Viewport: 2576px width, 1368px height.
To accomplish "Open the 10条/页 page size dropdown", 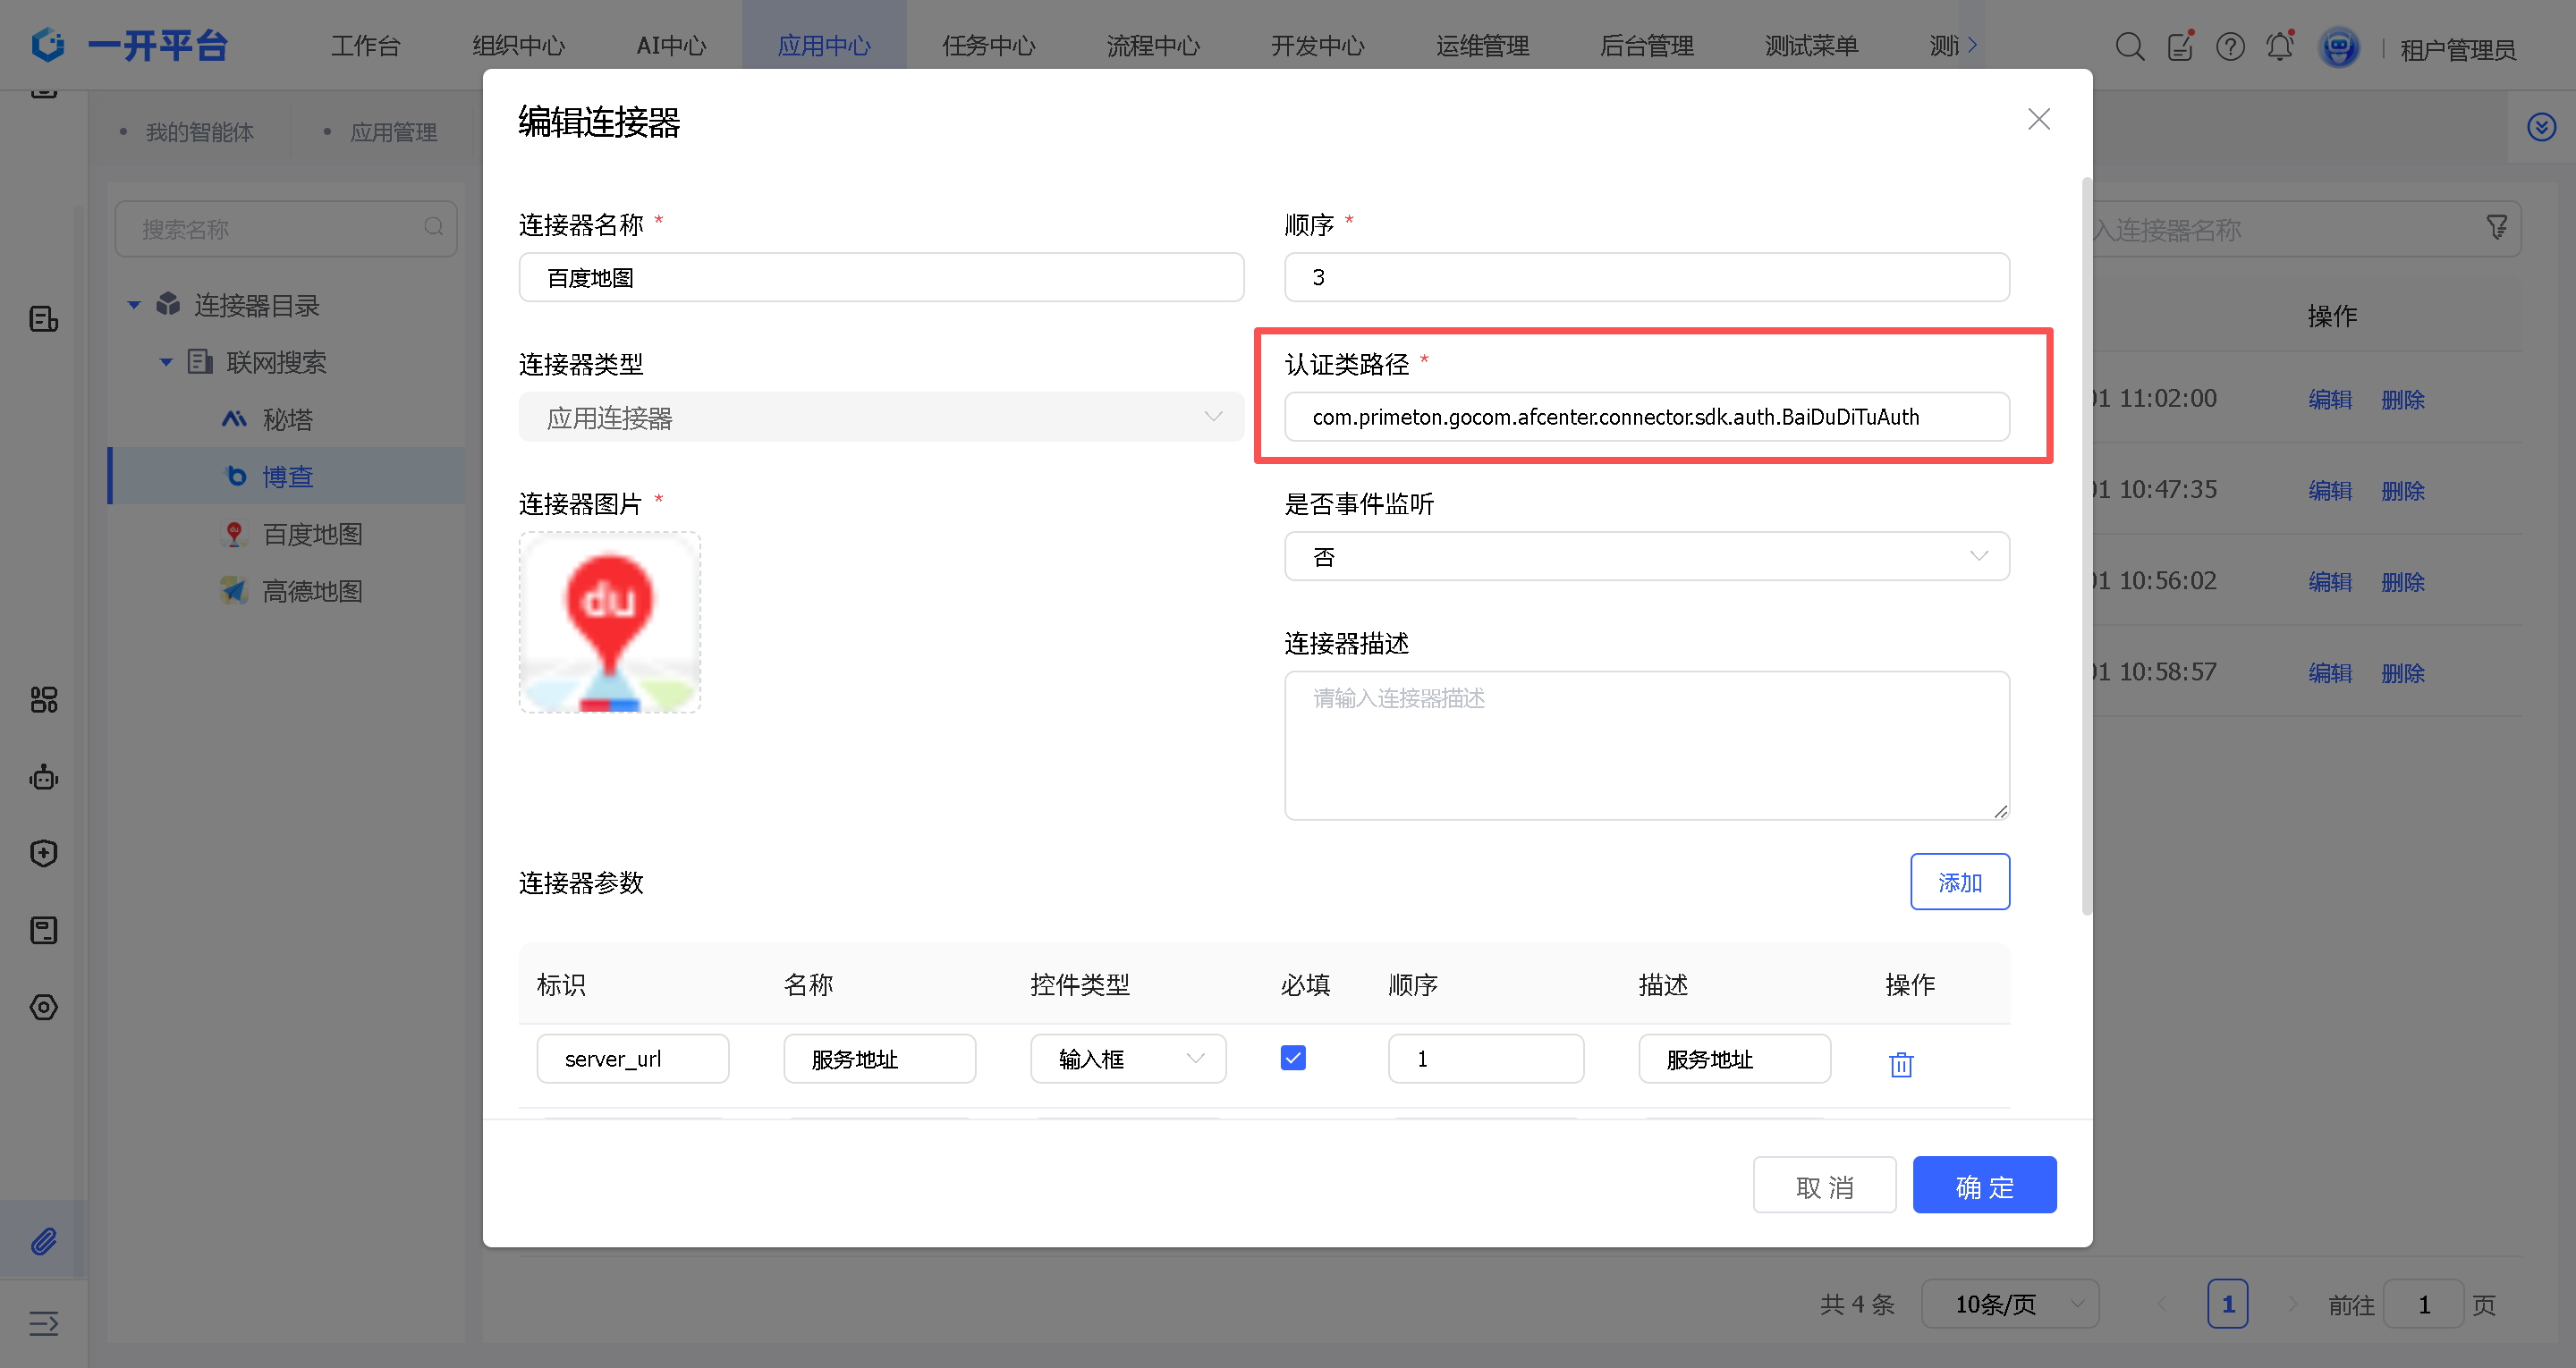I will 2009,1304.
